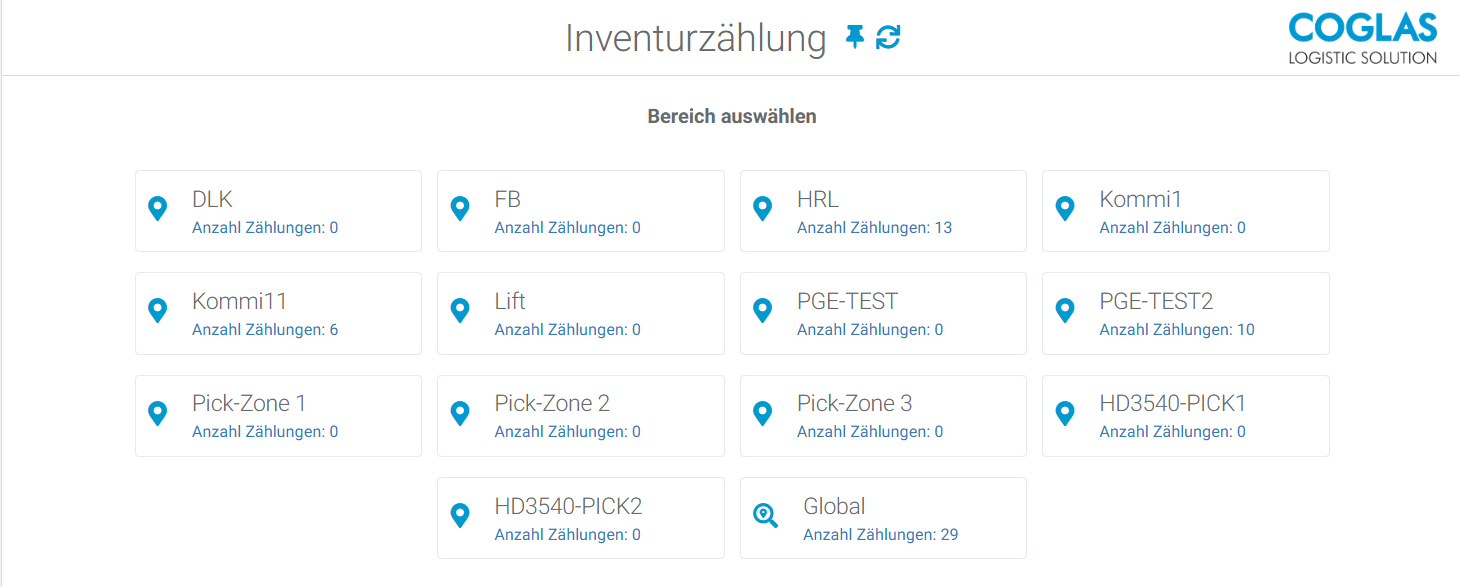Open the FB area card
Screen dimensions: 1460x587
pos(580,210)
